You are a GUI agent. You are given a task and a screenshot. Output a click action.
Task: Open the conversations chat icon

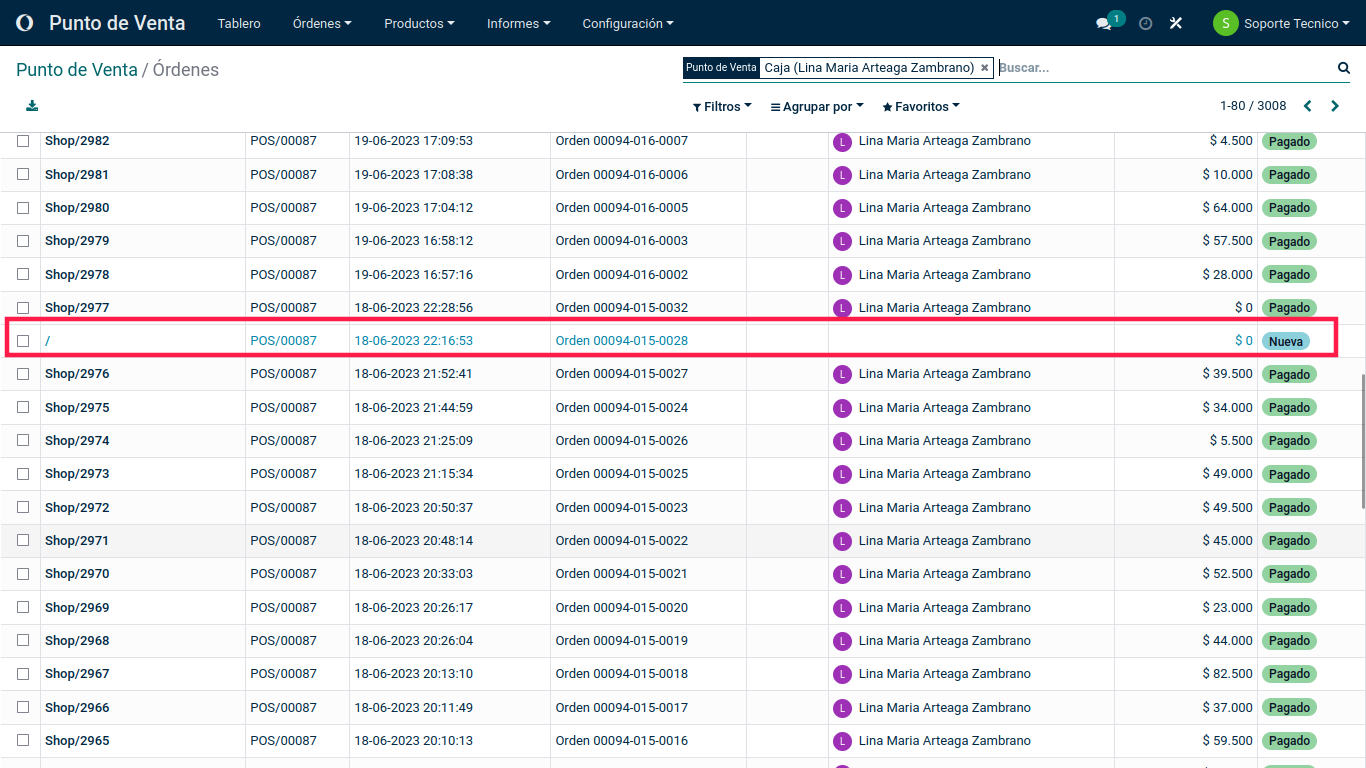pos(1104,23)
